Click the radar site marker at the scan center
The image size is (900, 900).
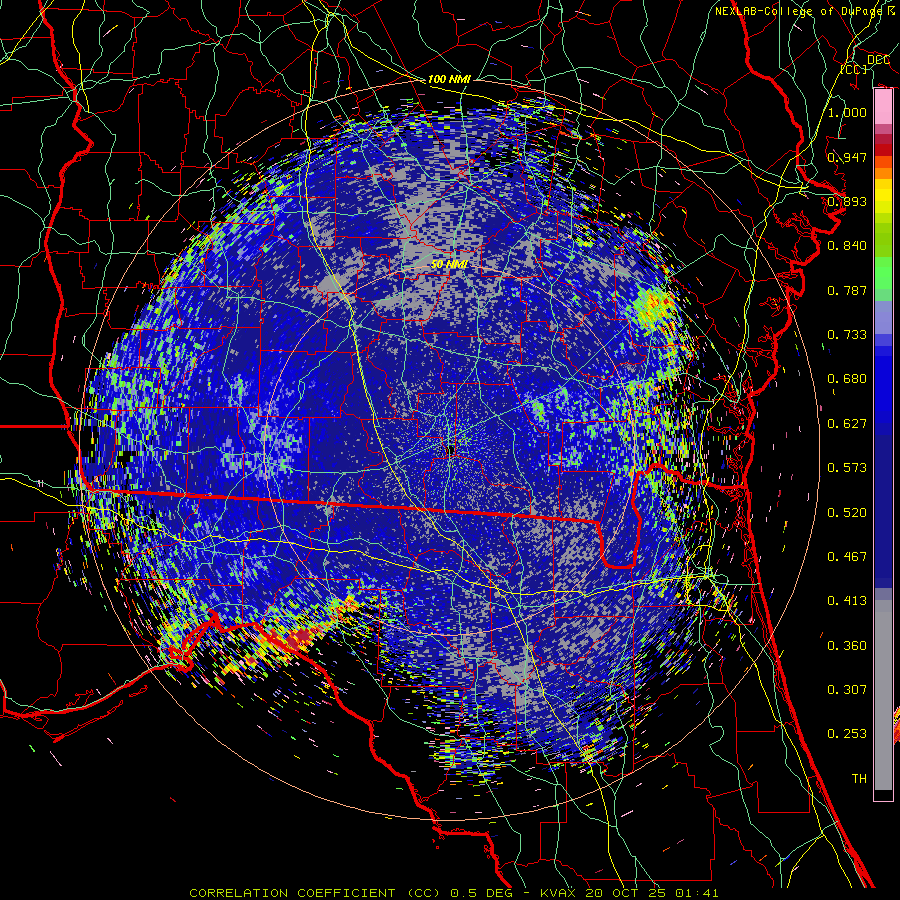click(x=452, y=451)
